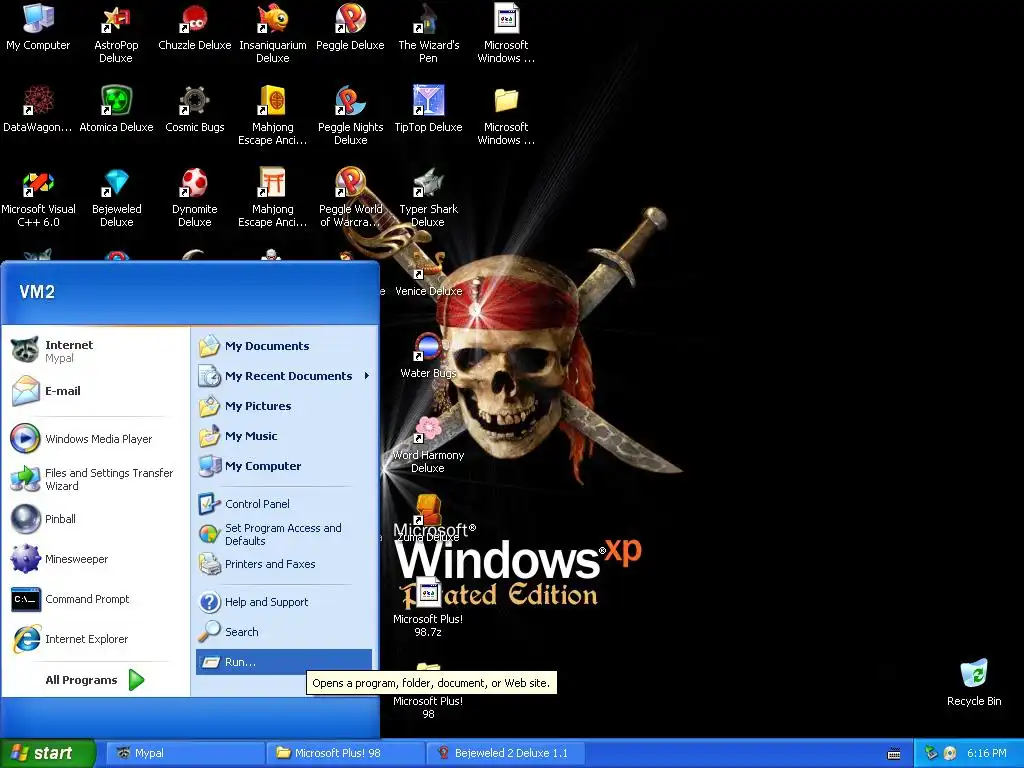Open Control Panel from Start menu
Viewport: 1024px width, 768px height.
point(284,504)
